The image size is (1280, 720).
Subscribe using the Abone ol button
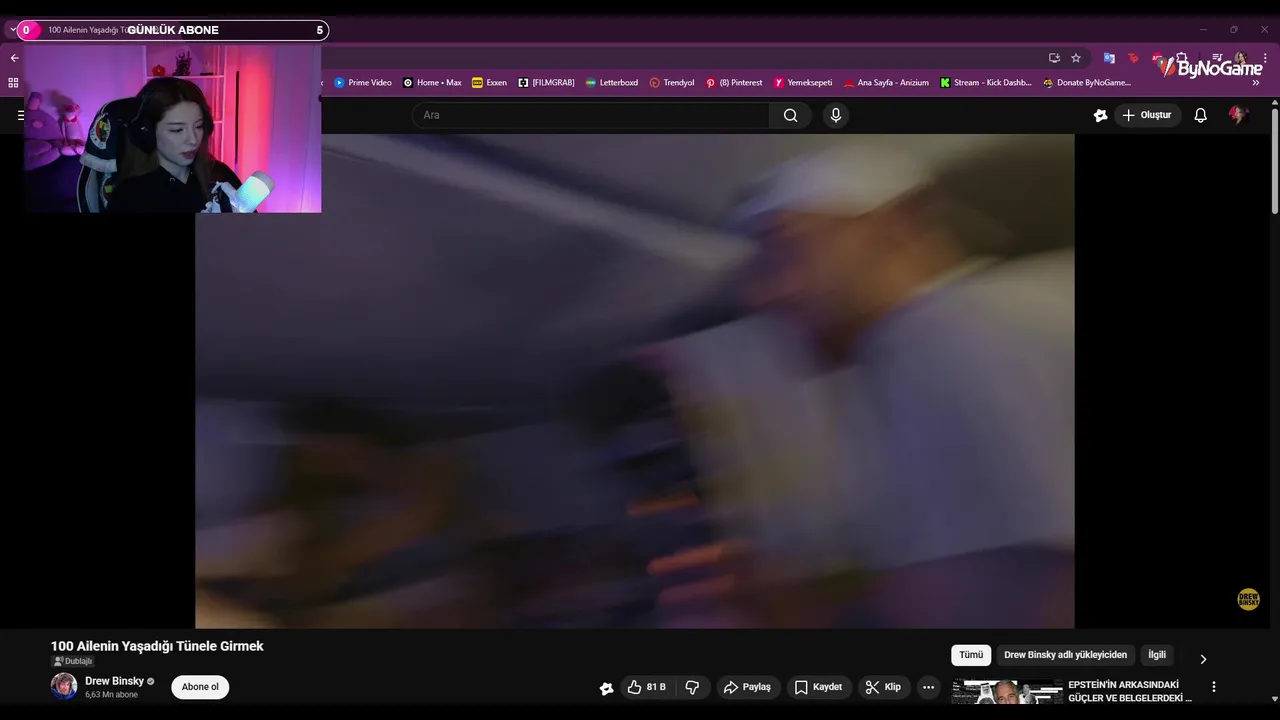point(200,687)
